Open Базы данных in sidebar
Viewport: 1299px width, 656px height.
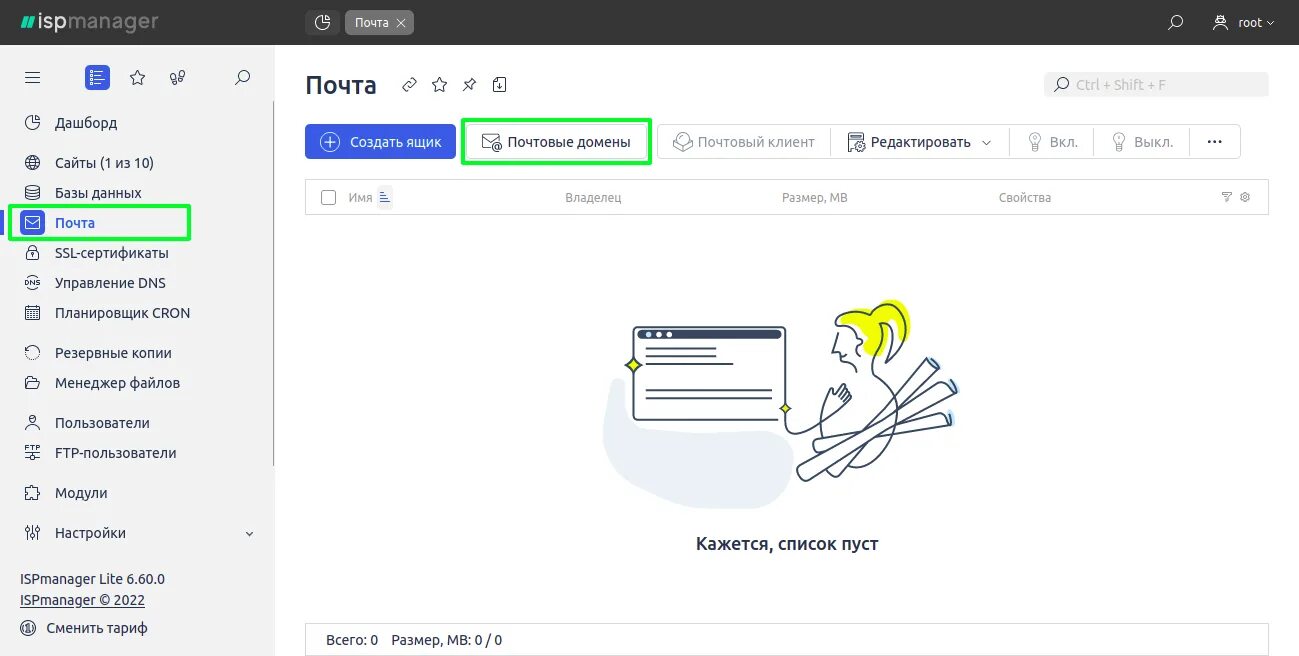(x=98, y=193)
